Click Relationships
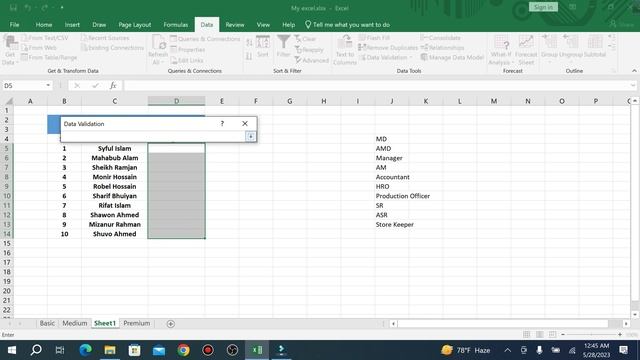The height and width of the screenshot is (360, 640). coord(442,47)
